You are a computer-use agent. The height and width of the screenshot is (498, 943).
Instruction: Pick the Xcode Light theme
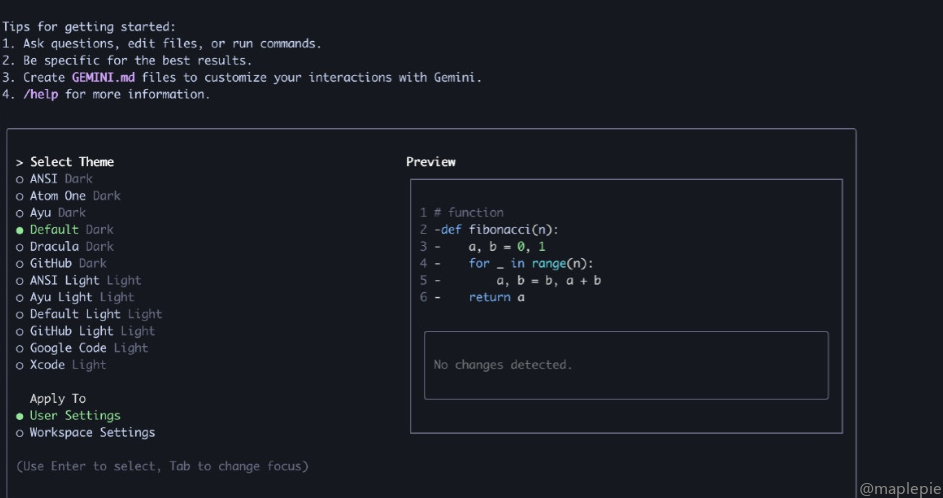67,365
